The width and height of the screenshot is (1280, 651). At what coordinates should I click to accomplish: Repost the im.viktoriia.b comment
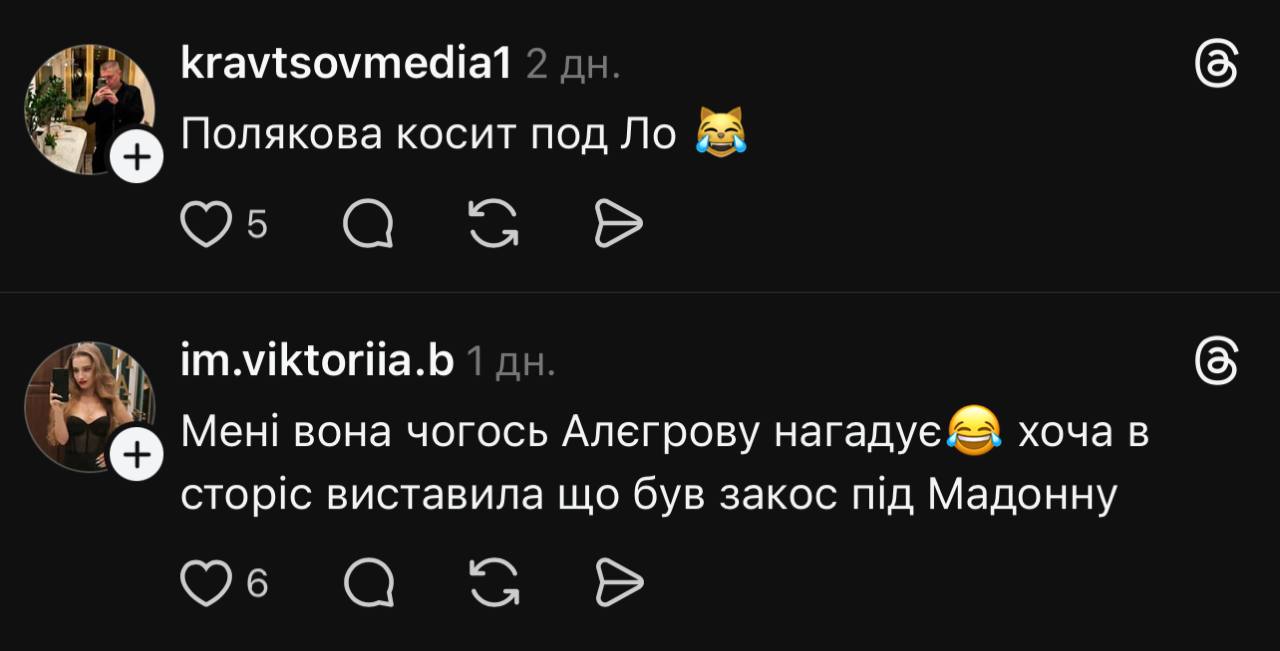[x=494, y=583]
